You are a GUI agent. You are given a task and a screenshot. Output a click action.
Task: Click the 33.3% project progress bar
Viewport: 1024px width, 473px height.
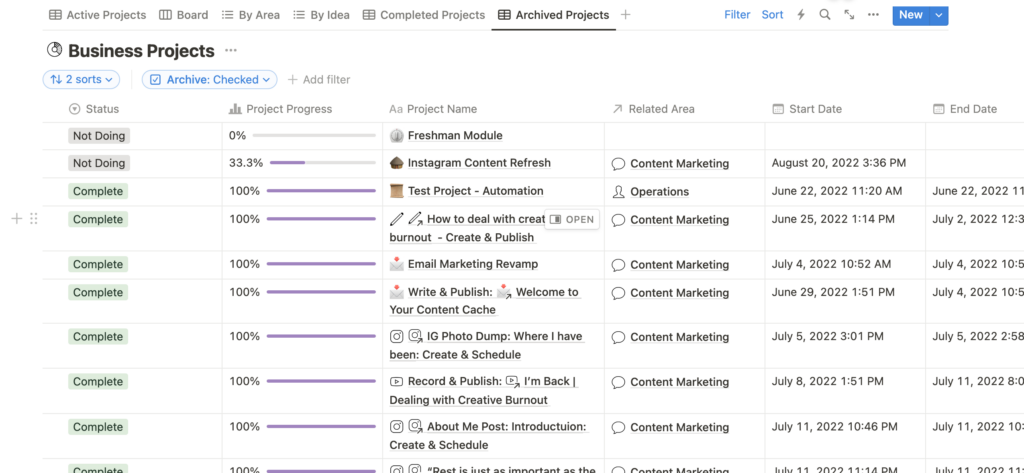tap(323, 163)
